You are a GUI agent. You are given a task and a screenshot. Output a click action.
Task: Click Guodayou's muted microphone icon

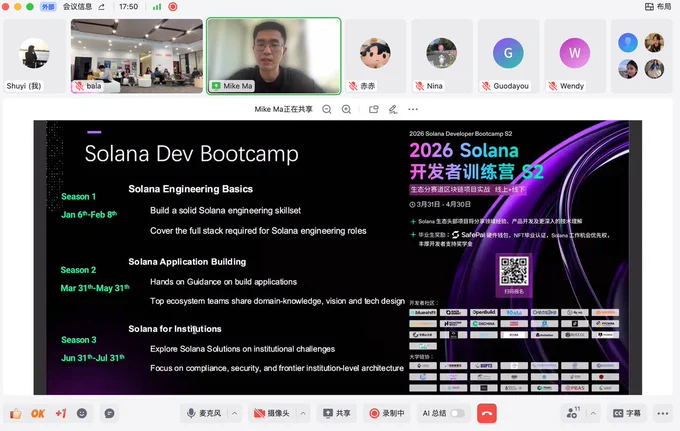click(486, 86)
